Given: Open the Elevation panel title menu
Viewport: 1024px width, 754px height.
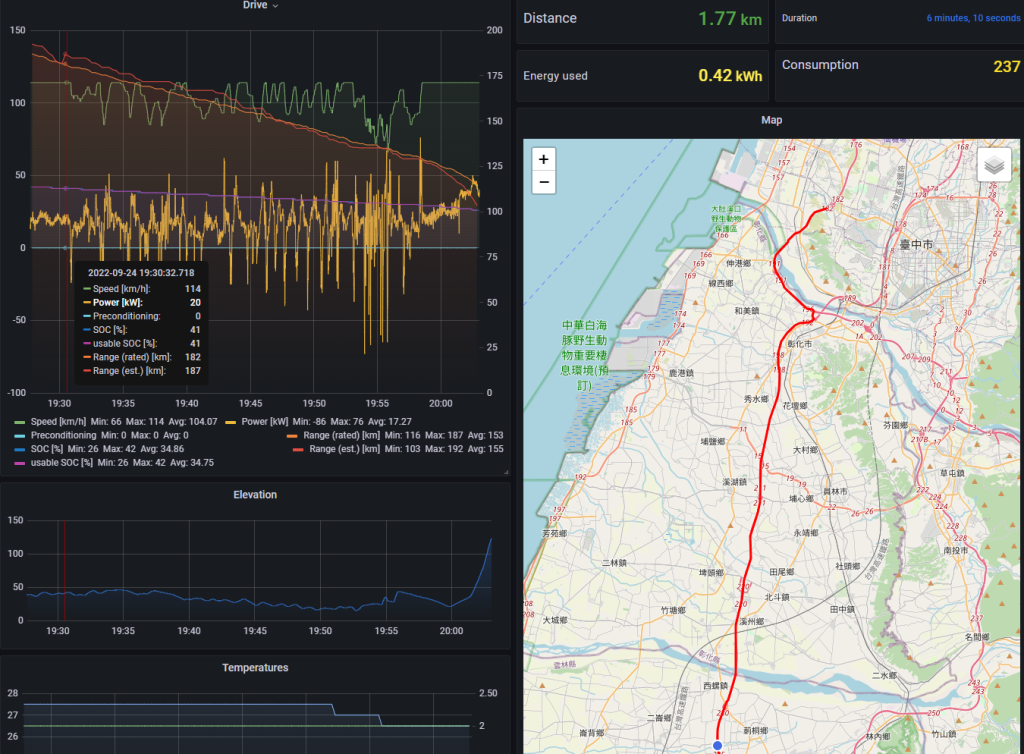Looking at the screenshot, I should tap(255, 495).
